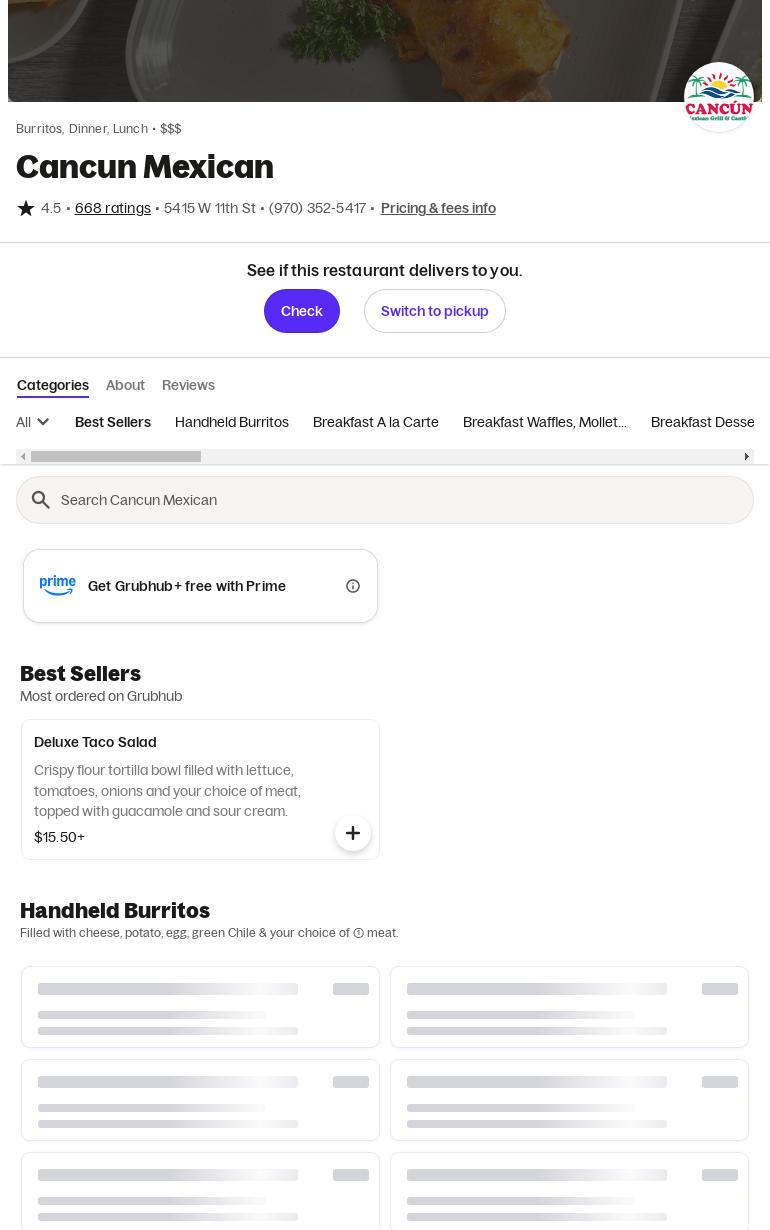770x1230 pixels.
Task: Click the Cancun restaurant logo
Action: (719, 97)
